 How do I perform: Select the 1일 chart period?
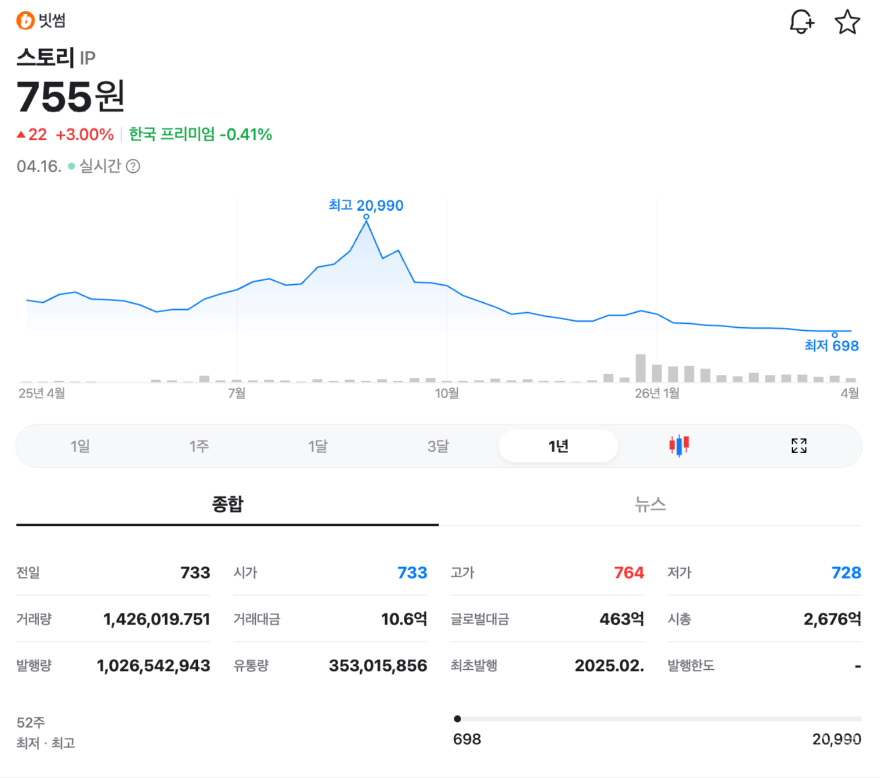(80, 446)
